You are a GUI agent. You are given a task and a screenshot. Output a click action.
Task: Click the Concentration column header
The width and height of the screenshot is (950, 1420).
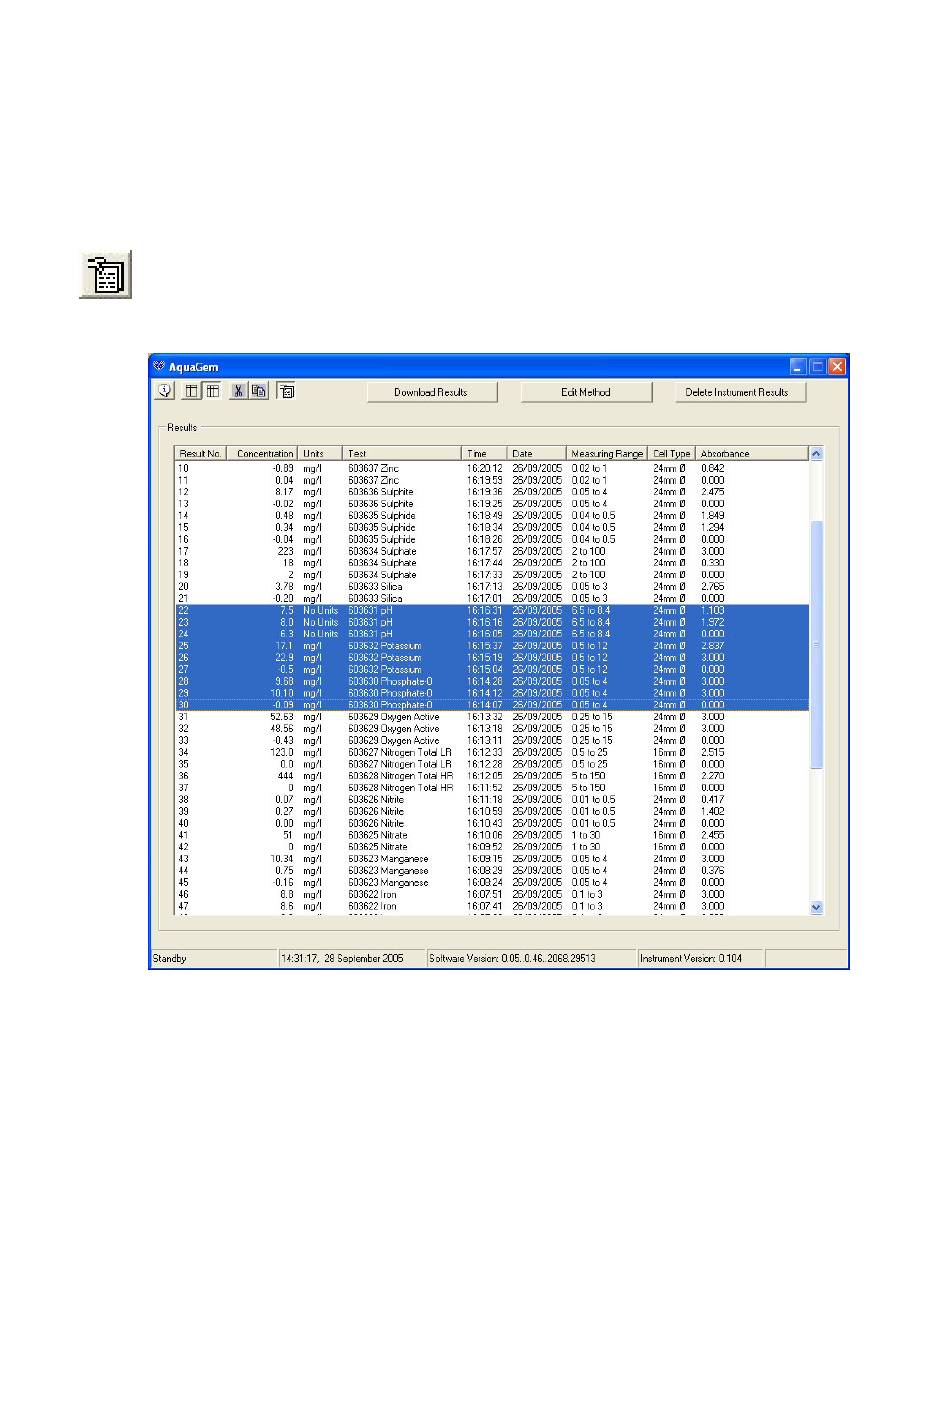[263, 453]
